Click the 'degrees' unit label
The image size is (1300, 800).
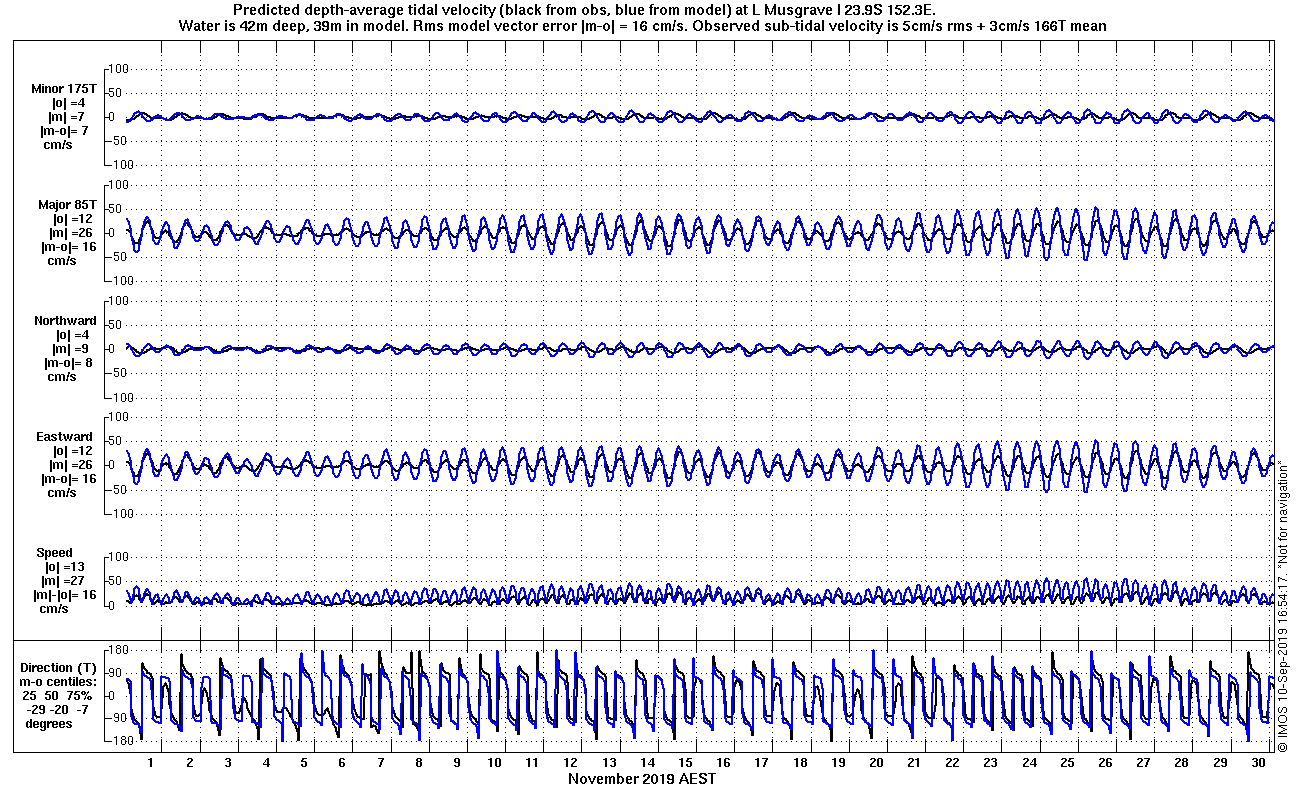[x=49, y=724]
